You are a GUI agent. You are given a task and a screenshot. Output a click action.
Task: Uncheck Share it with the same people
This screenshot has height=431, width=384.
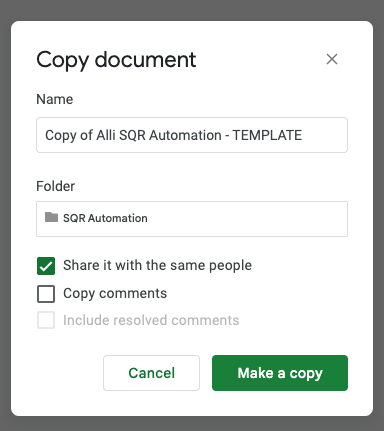[x=46, y=266]
